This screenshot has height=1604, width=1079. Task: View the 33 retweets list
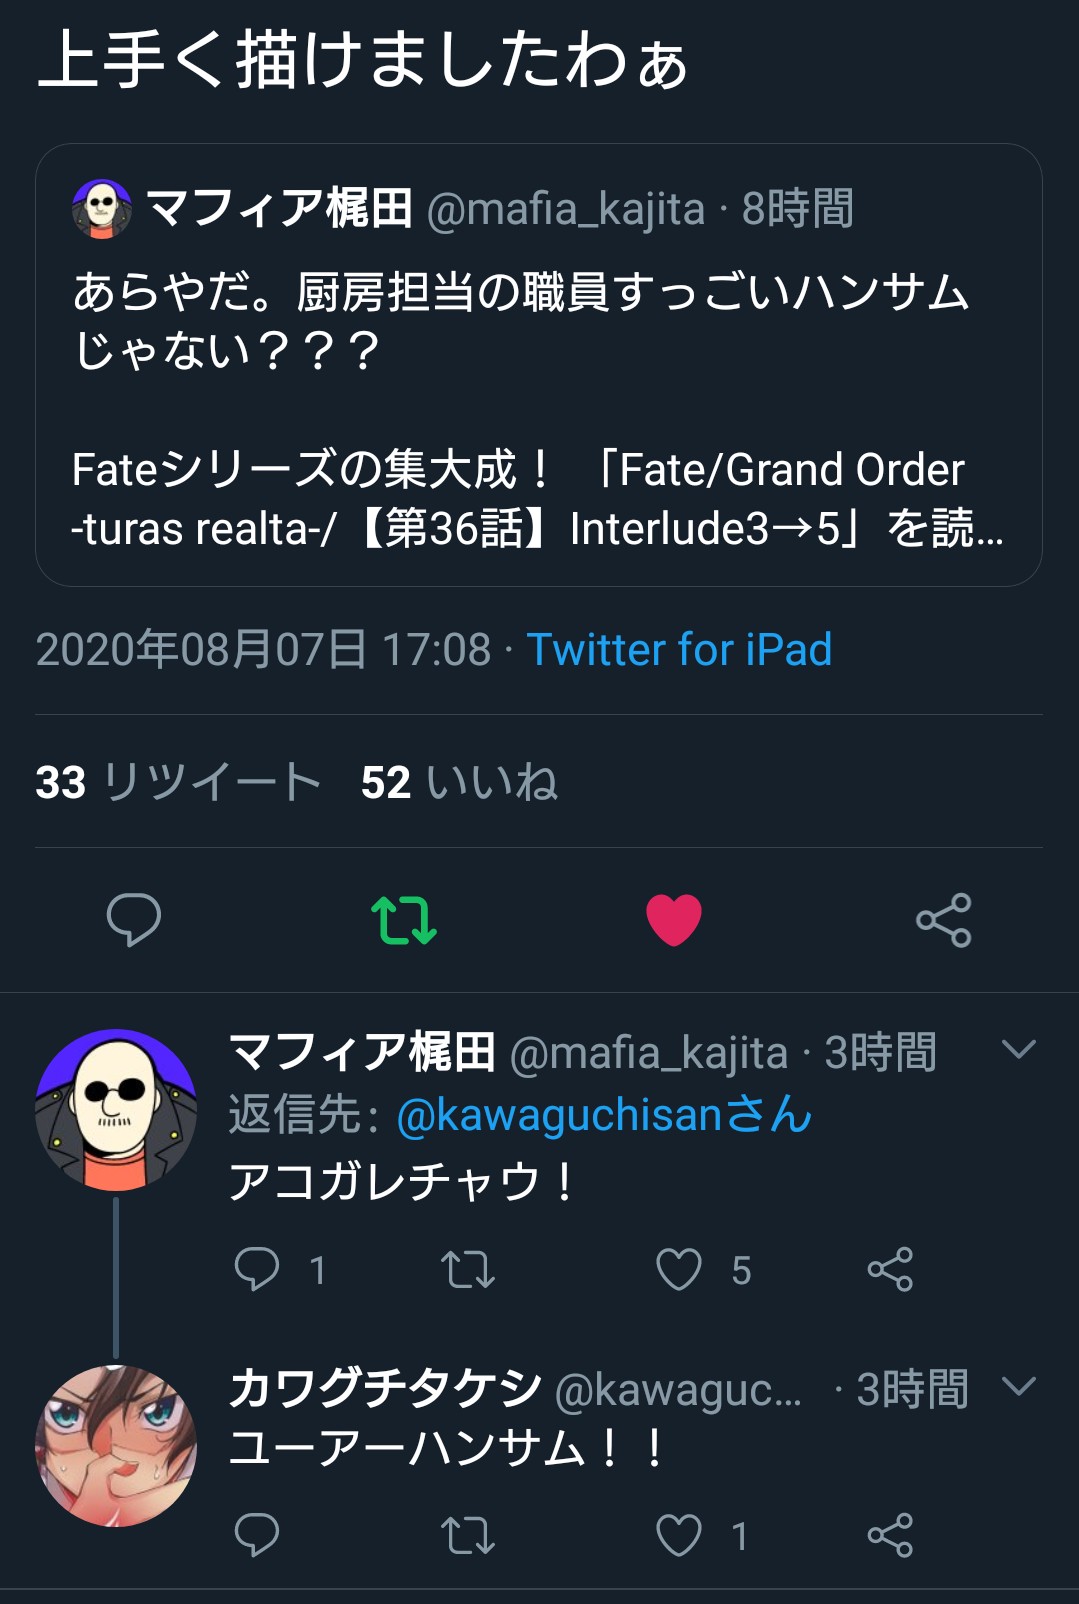178,782
